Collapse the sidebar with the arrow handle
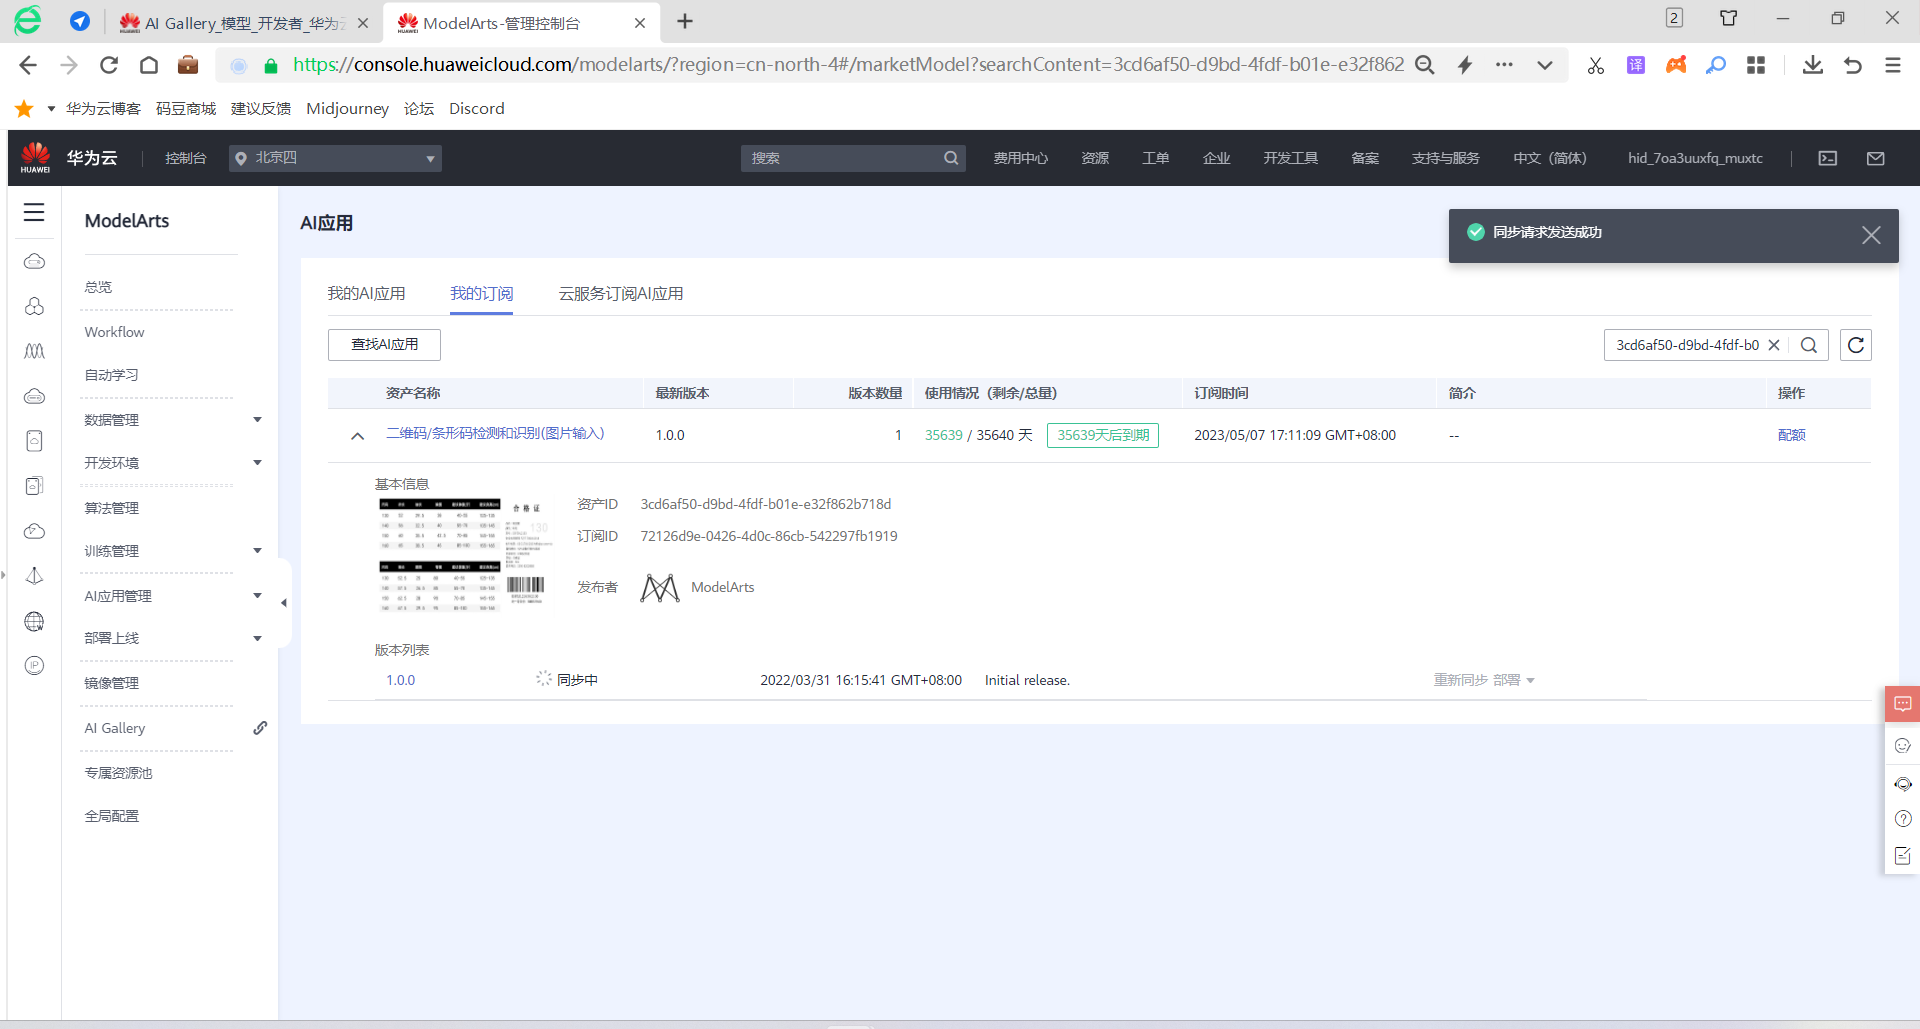 pos(284,603)
